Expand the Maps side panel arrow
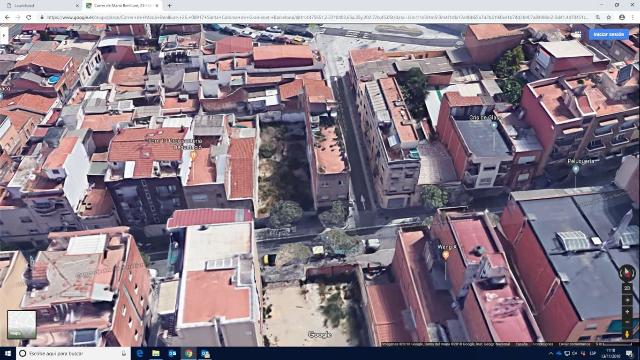The width and height of the screenshot is (640, 360). 4,36
